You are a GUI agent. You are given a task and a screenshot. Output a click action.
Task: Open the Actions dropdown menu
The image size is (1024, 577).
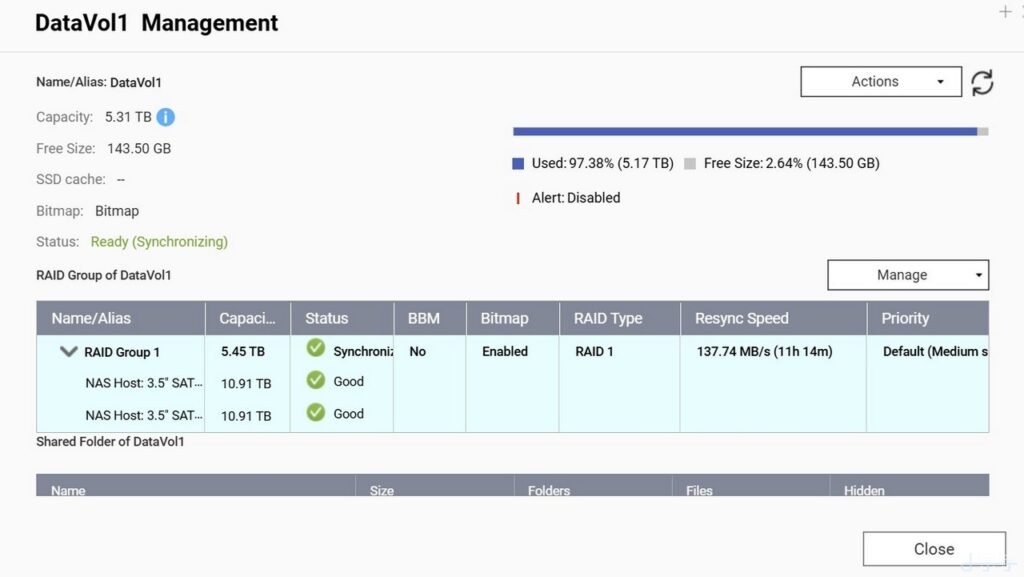coord(880,82)
